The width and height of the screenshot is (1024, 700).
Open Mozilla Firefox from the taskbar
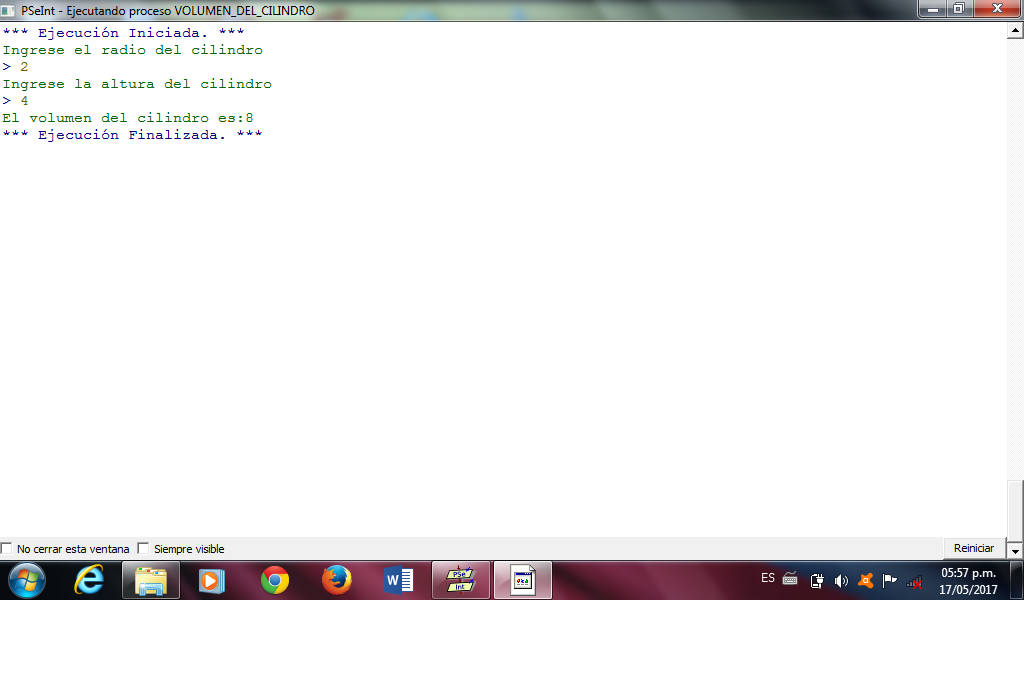(337, 580)
